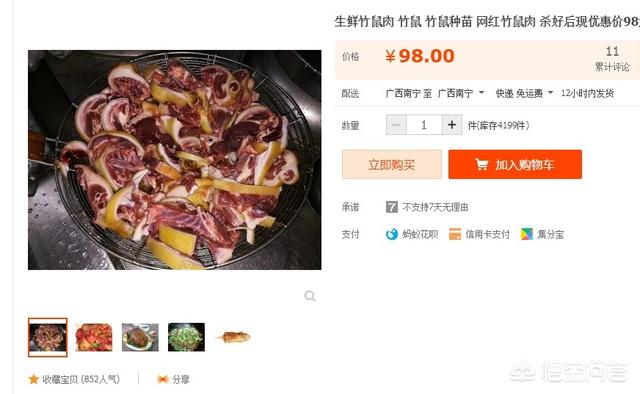Click the star icon beside 收藏宝贝
The height and width of the screenshot is (394, 640).
[x=33, y=379]
